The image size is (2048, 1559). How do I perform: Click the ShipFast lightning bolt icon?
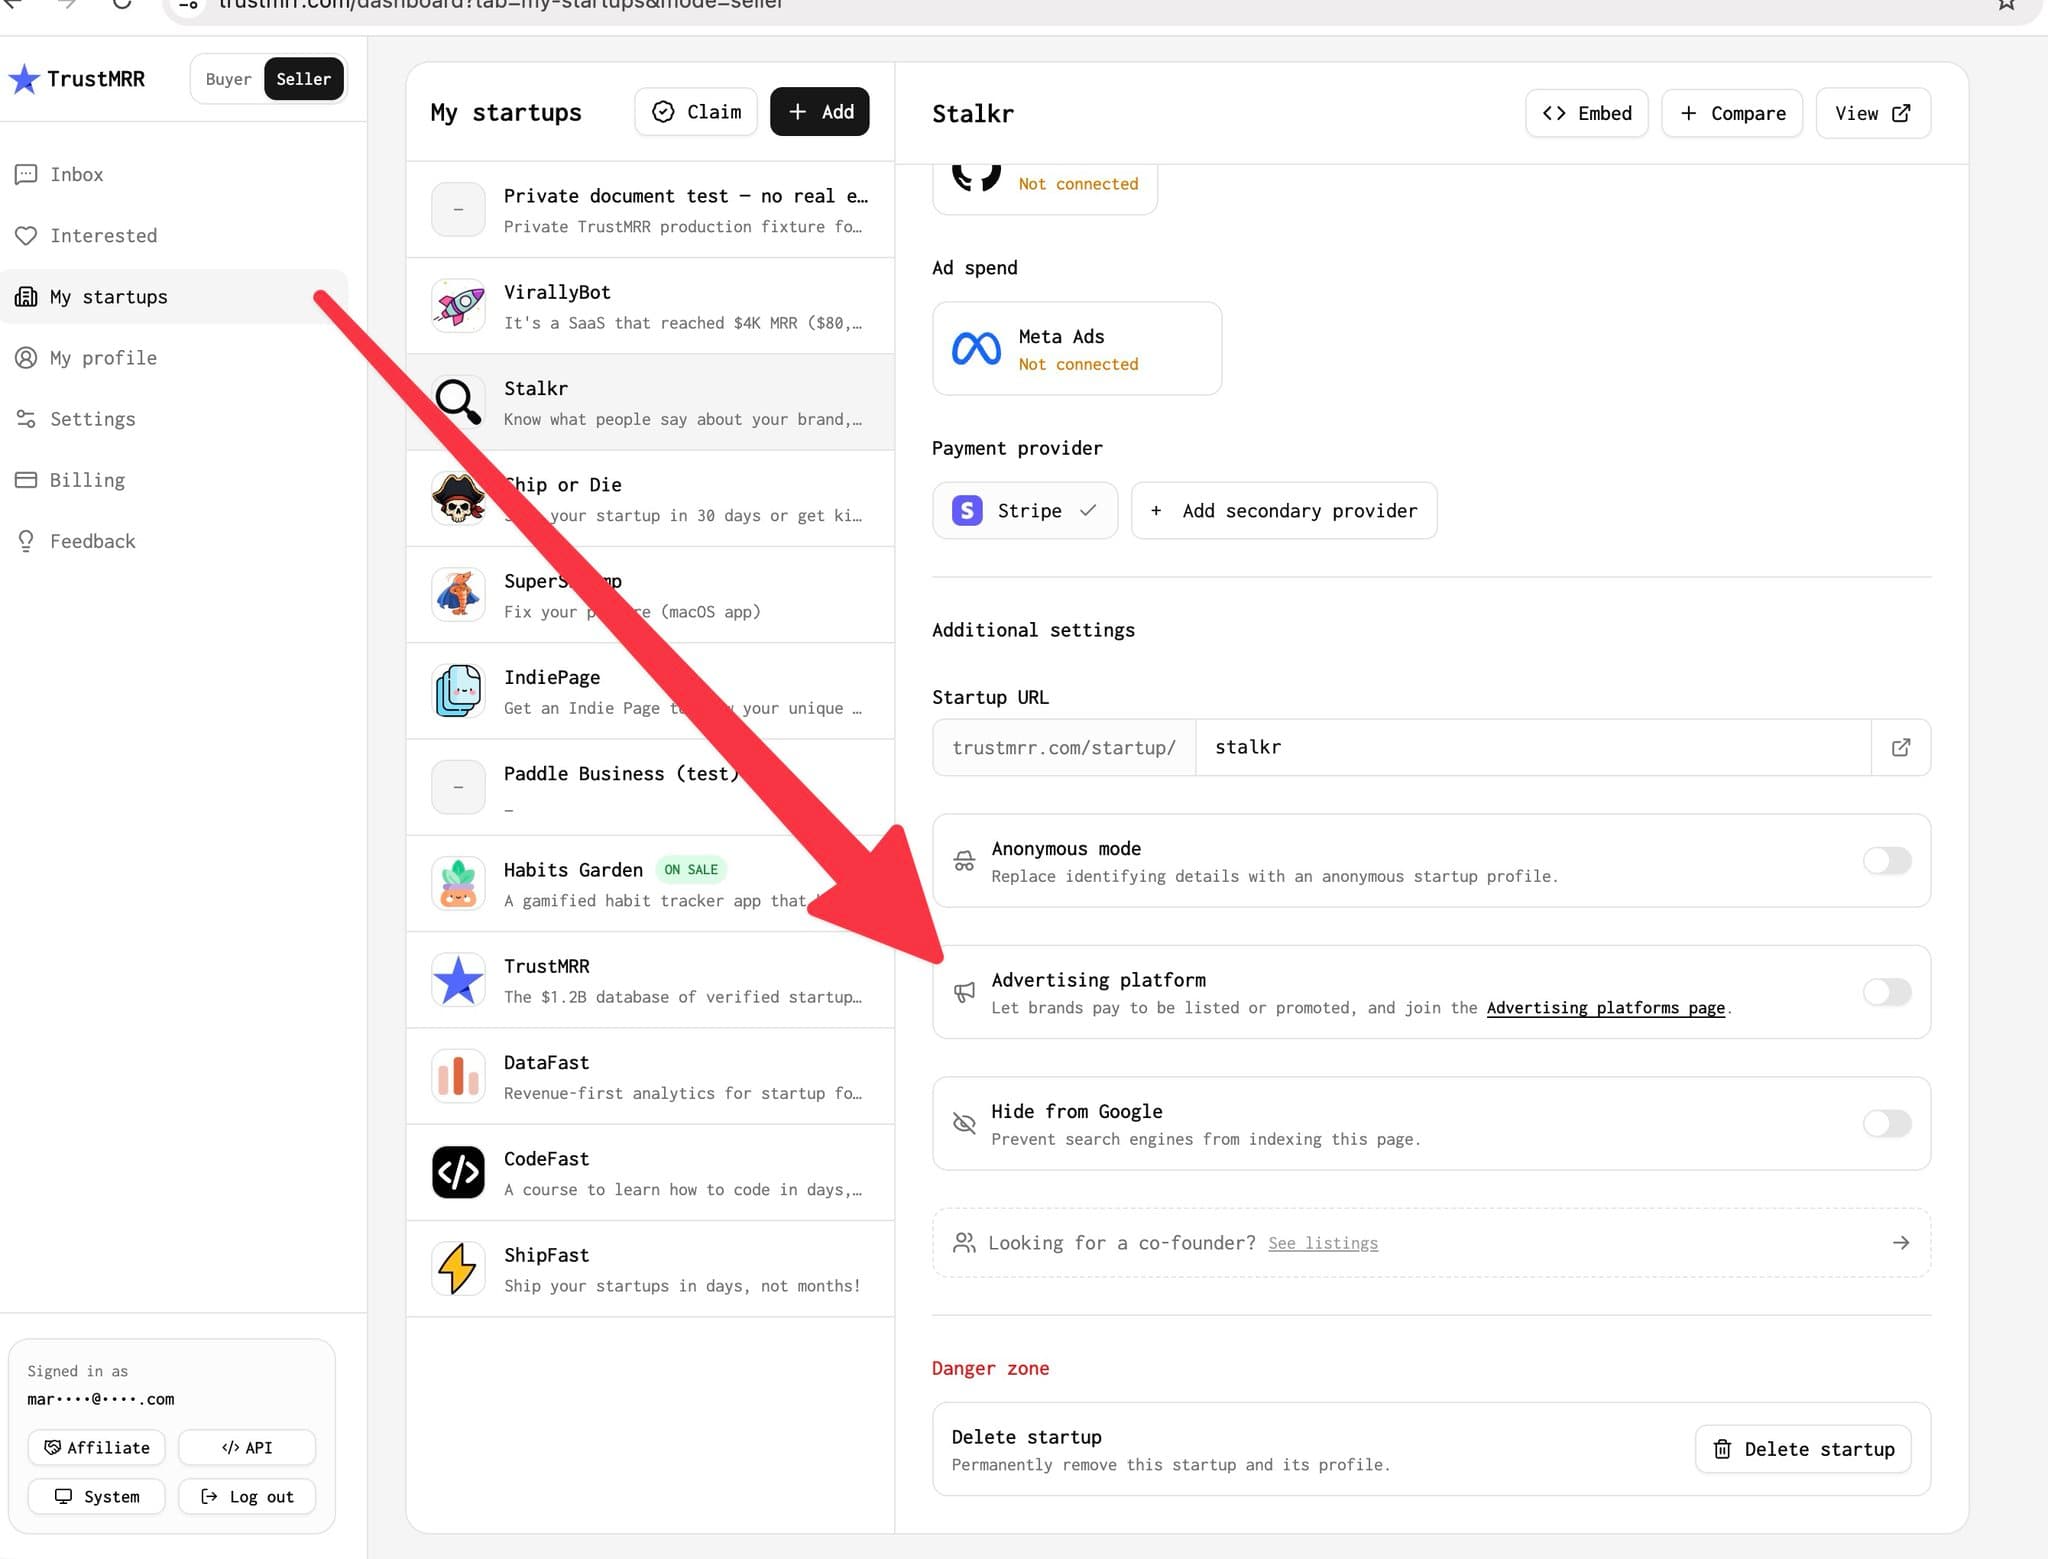click(458, 1268)
